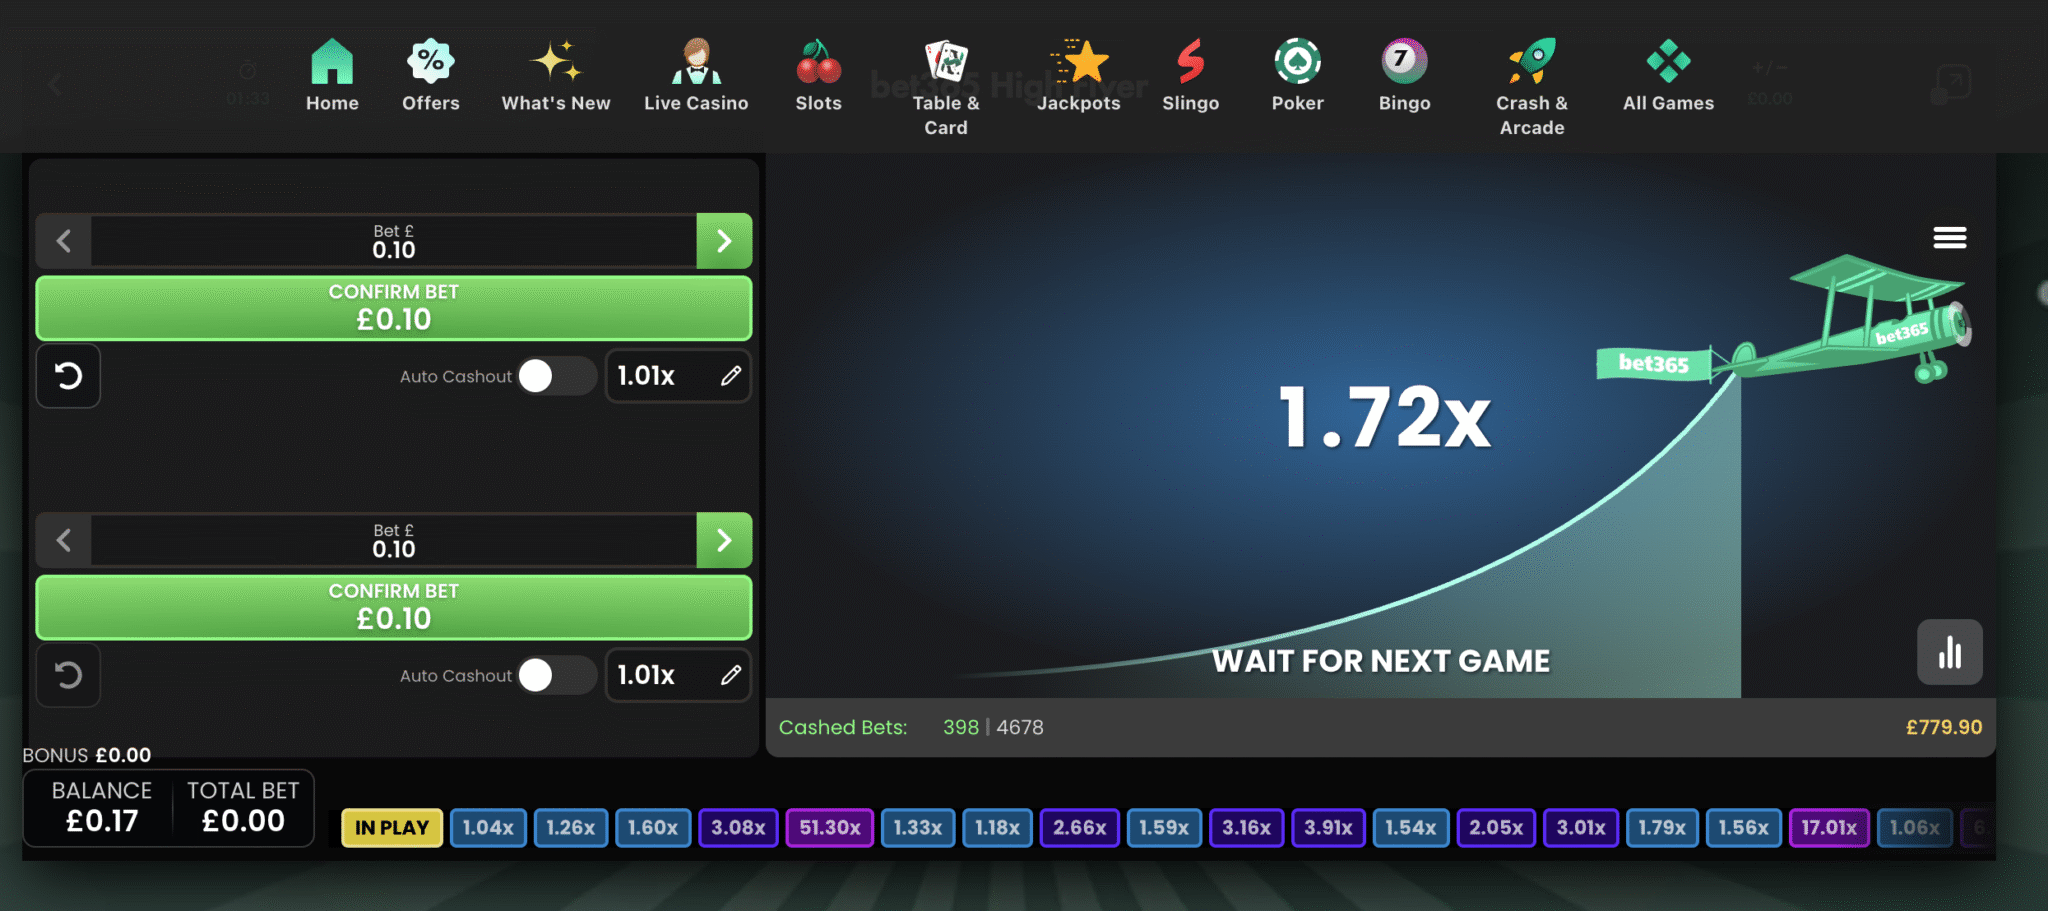
Task: Select history result 1.79x
Action: click(x=1662, y=828)
